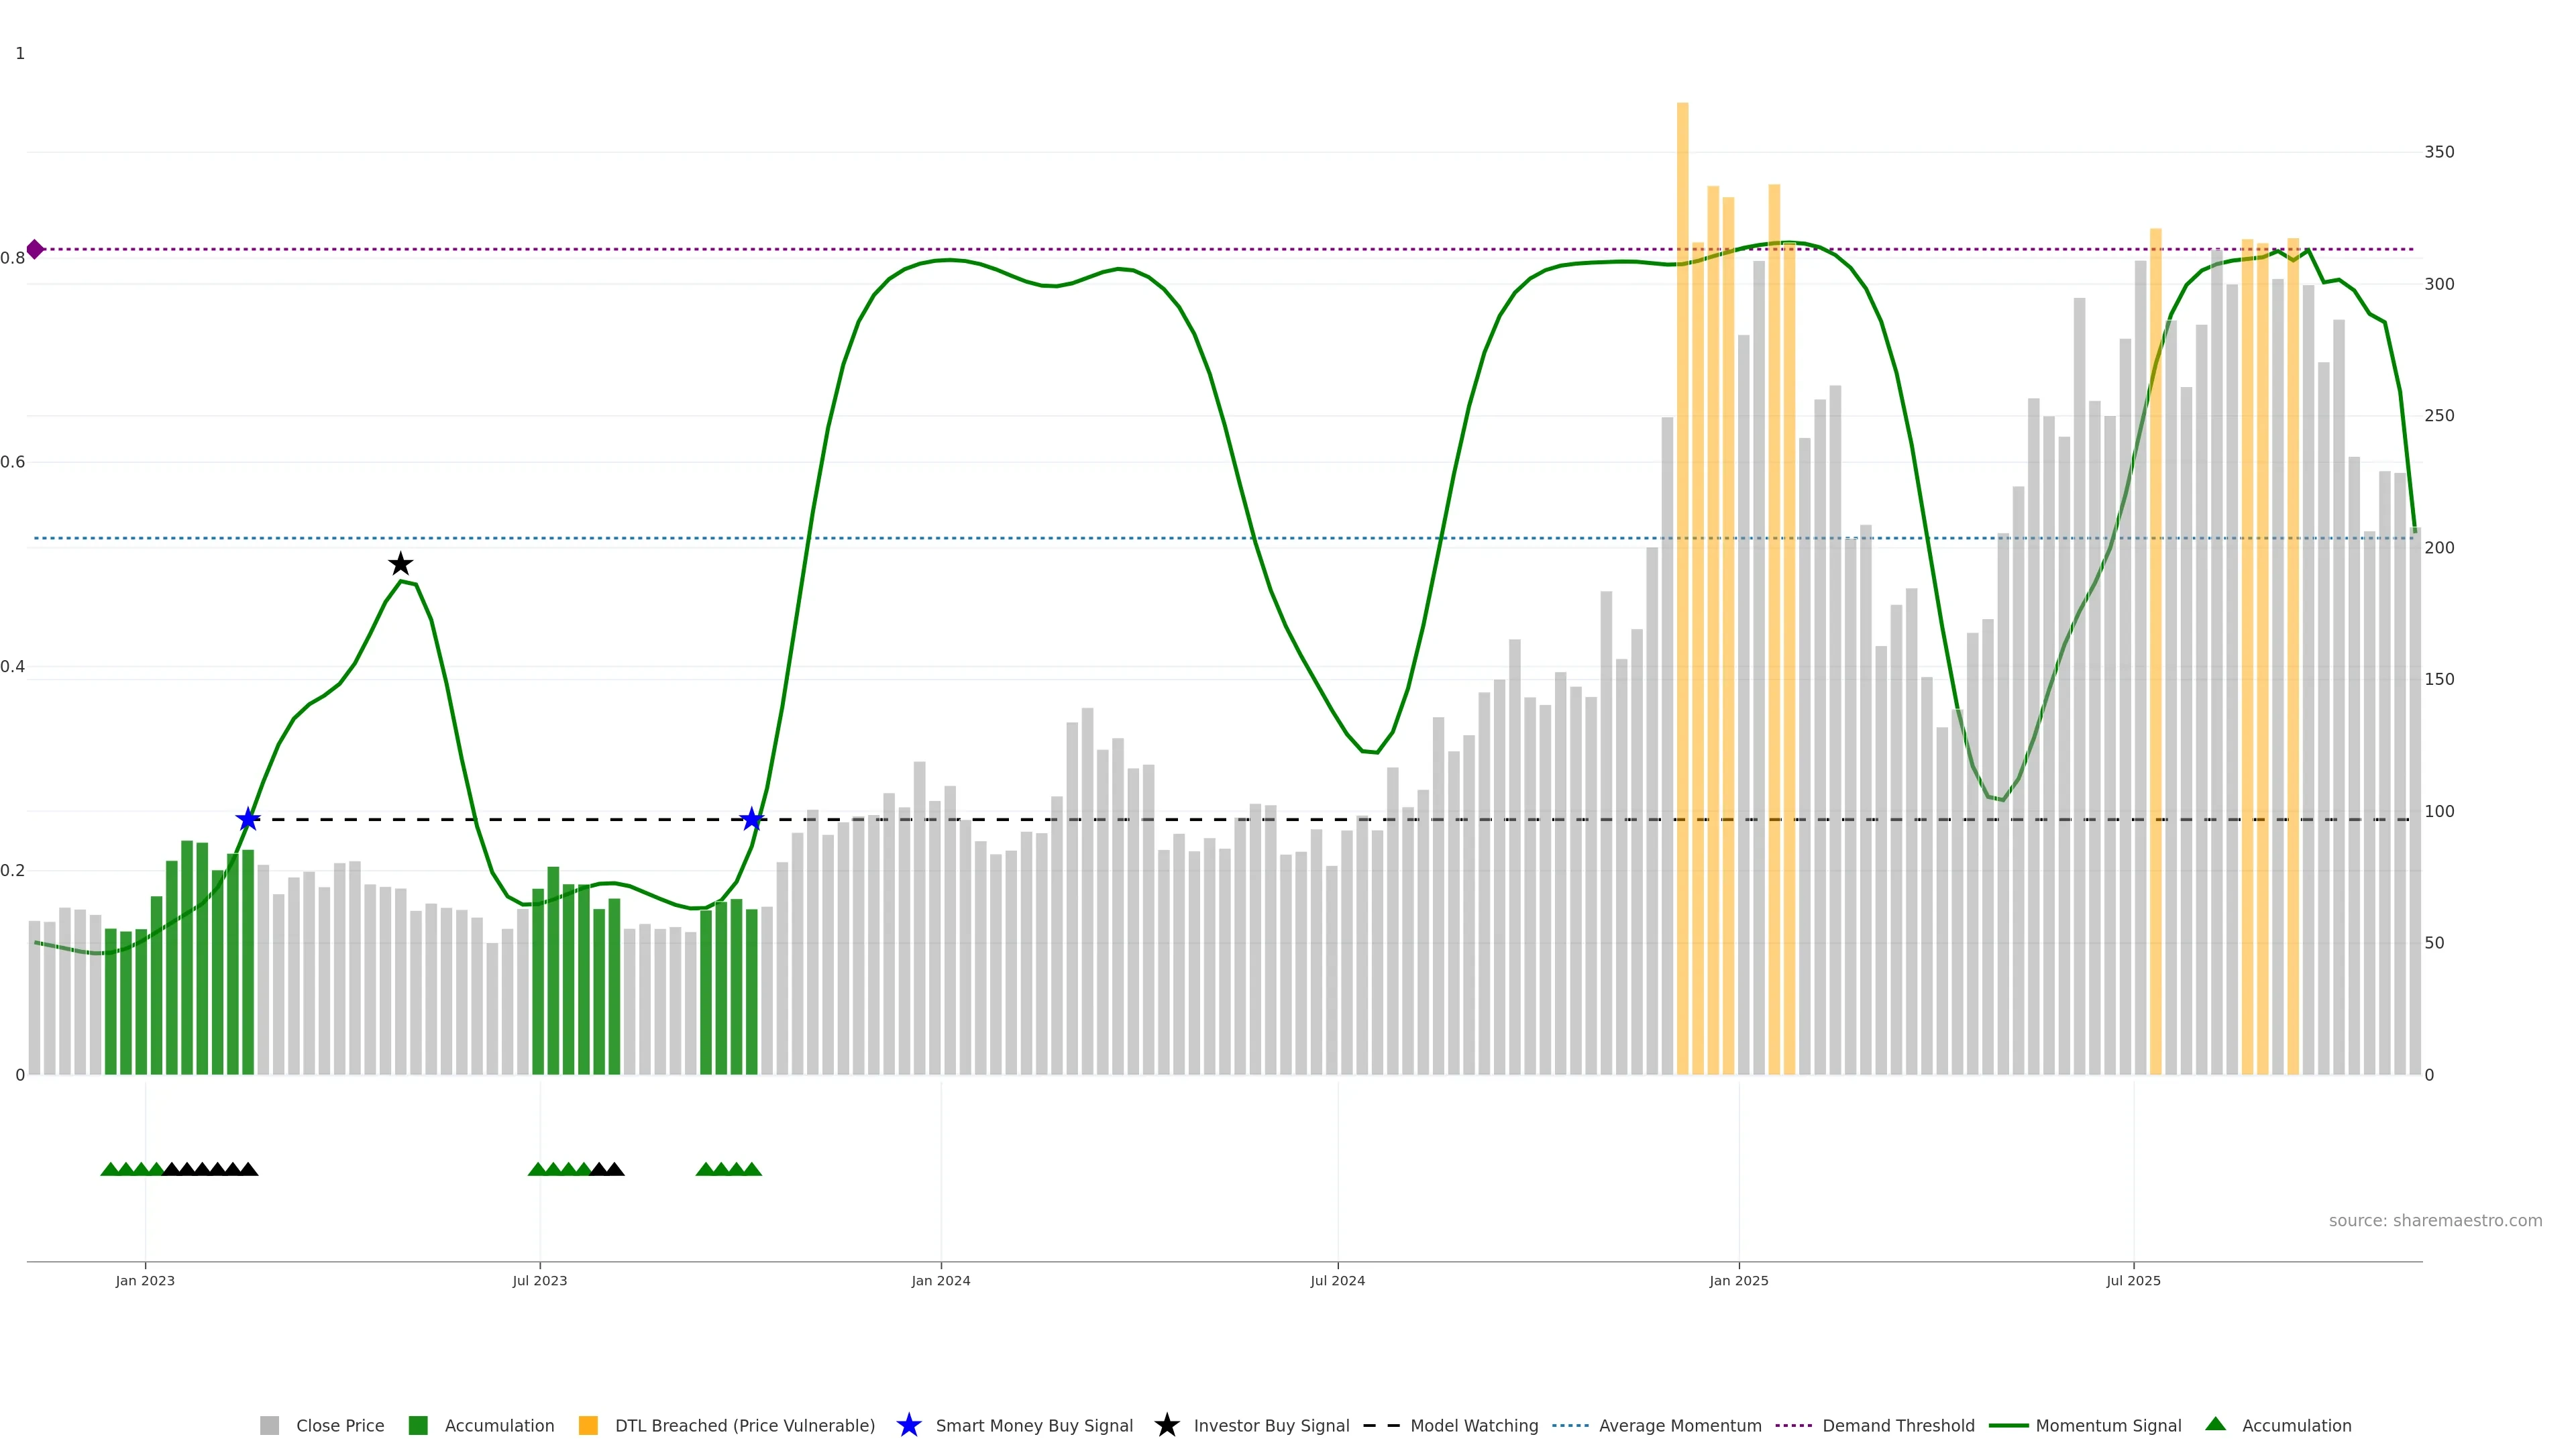Click the green triangle legend icon
Viewport: 2576px width, 1449px height.
click(x=2215, y=1424)
